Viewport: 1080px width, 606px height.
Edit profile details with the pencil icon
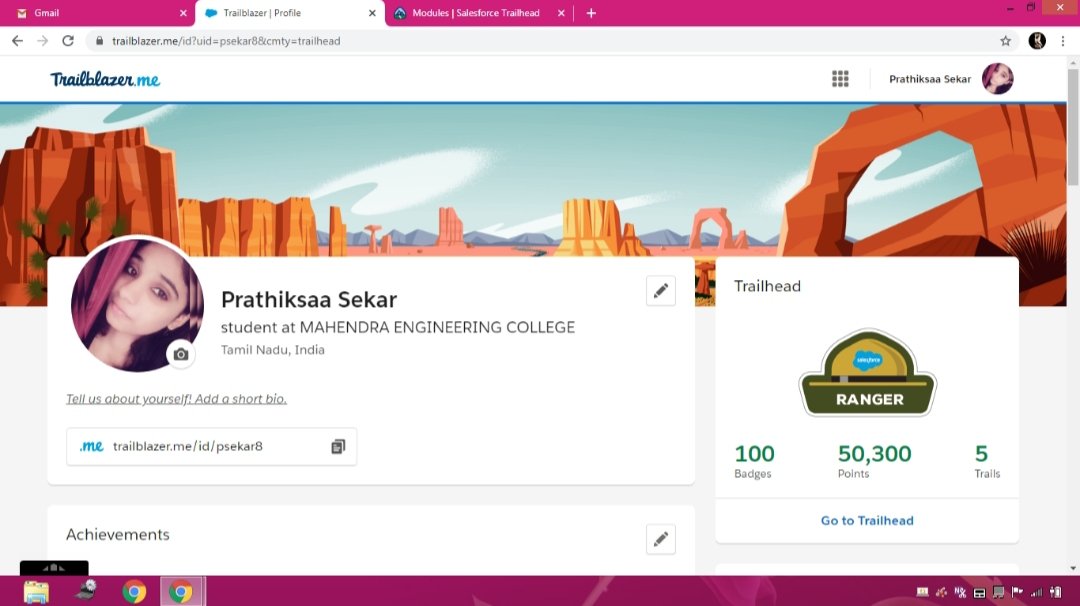click(x=661, y=291)
